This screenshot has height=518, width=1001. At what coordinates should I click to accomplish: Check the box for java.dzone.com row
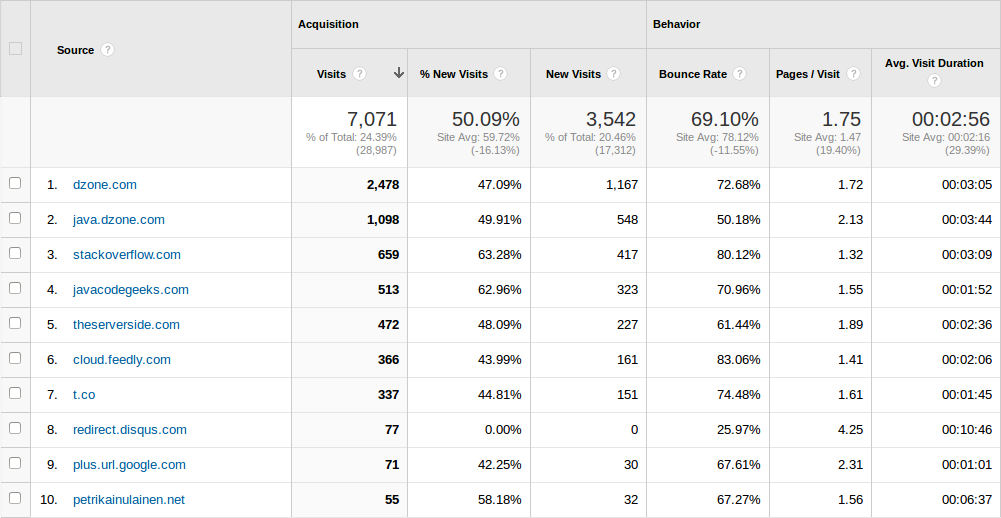pyautogui.click(x=15, y=218)
